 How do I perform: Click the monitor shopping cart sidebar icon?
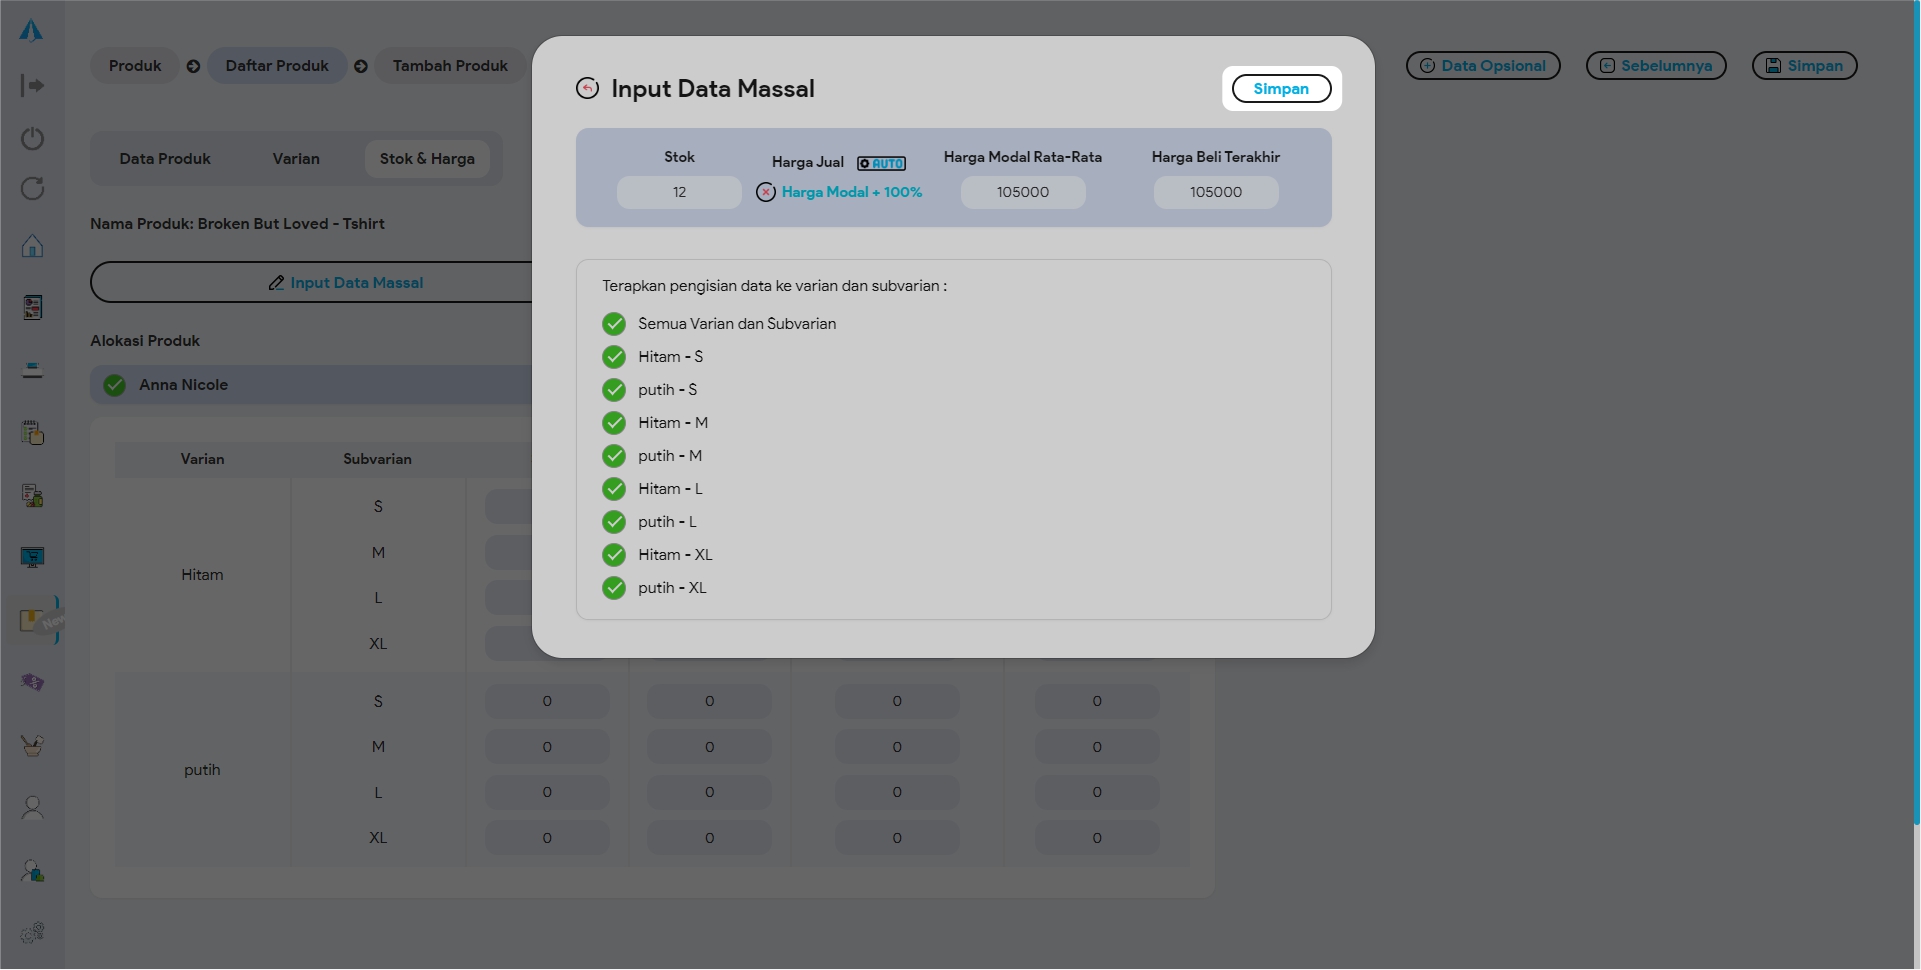32,557
